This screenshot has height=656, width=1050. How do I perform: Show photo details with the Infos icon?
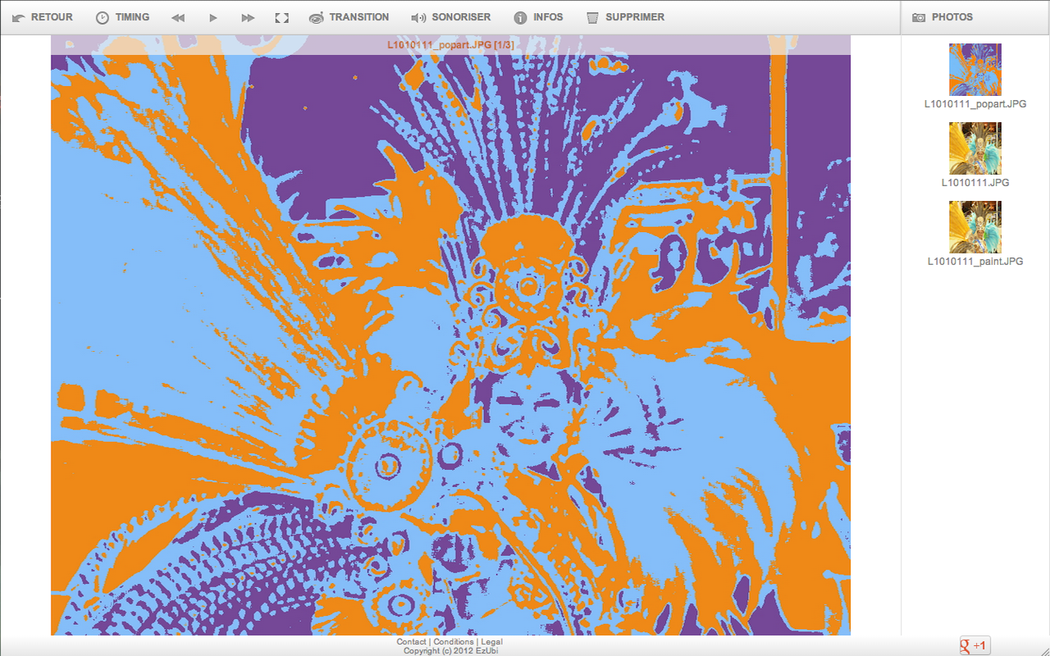point(520,18)
